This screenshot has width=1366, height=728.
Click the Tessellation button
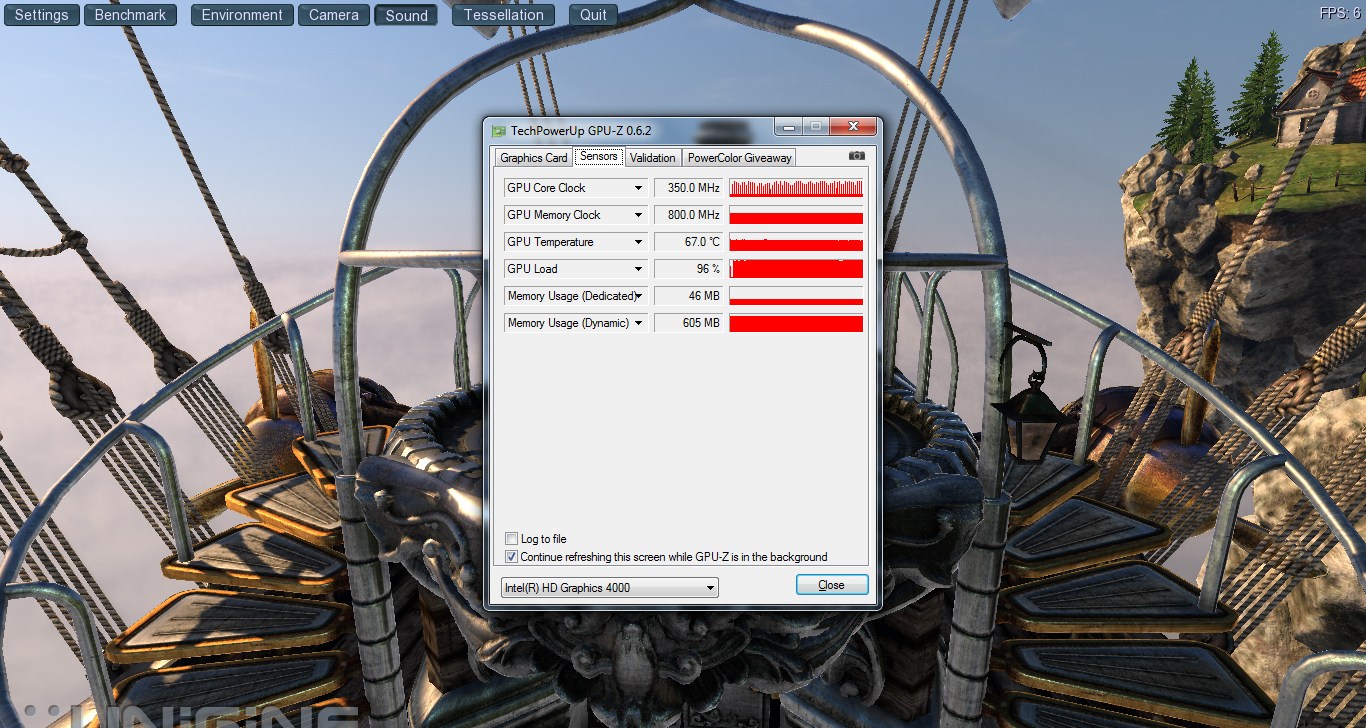click(504, 15)
